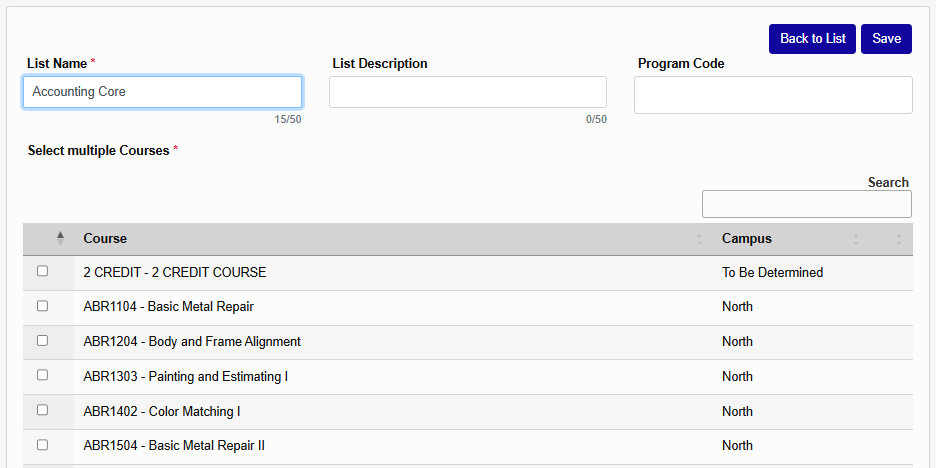The image size is (936, 468).
Task: Click the Select multiple Courses label
Action: pyautogui.click(x=98, y=151)
